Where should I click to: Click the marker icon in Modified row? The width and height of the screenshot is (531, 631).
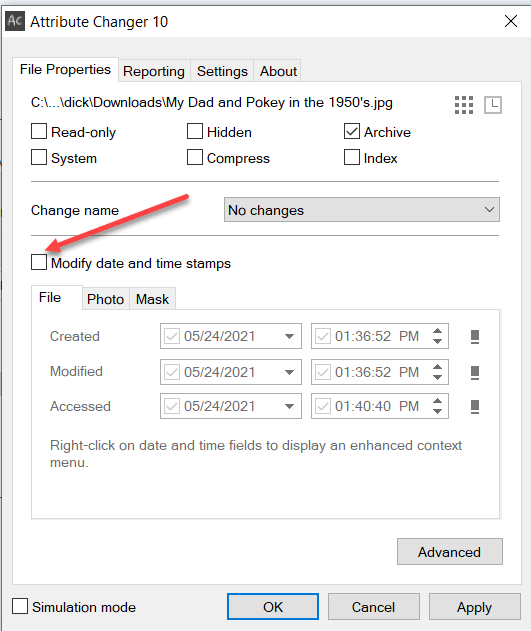click(x=475, y=372)
